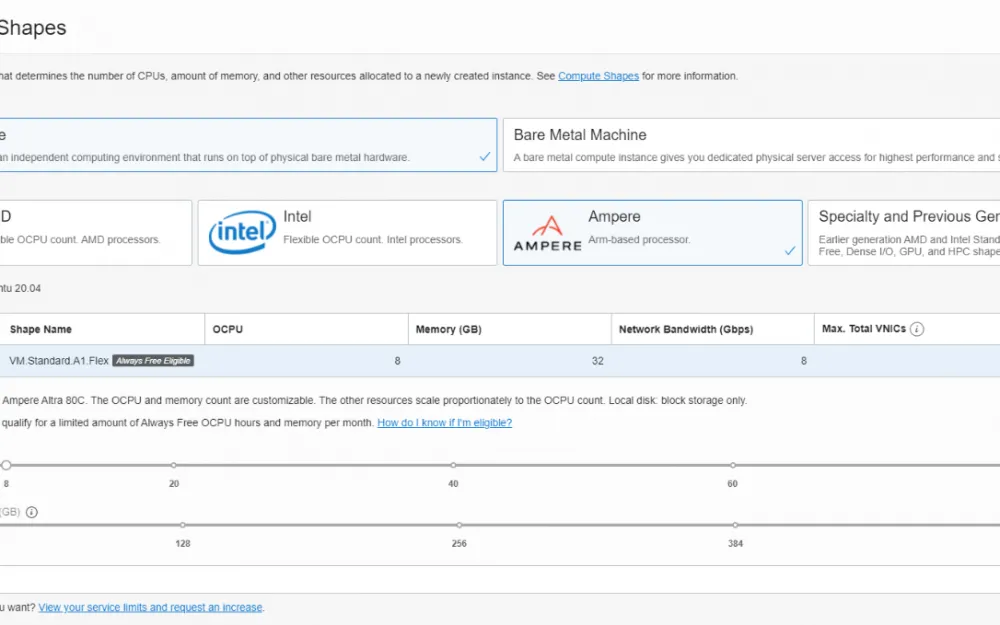This screenshot has height=625, width=1000.
Task: Choose the Ampere shape series card
Action: (x=652, y=233)
